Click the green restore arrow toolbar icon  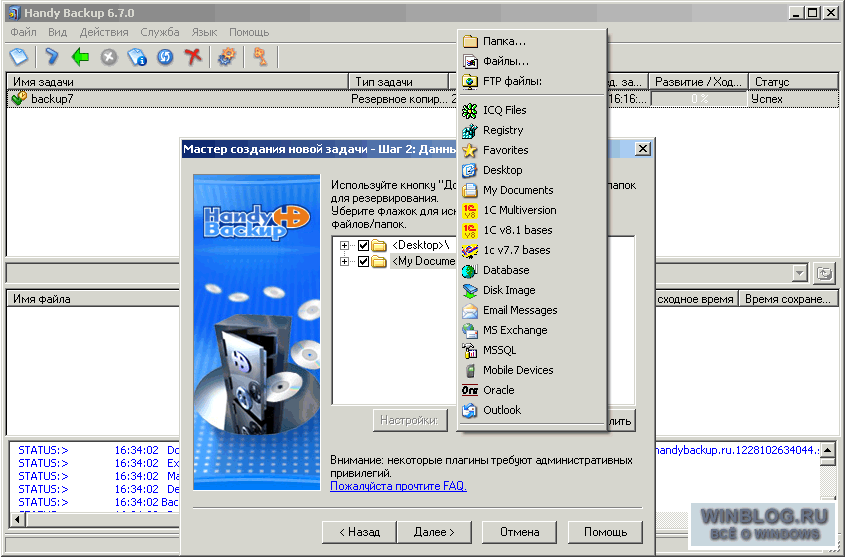pos(80,56)
